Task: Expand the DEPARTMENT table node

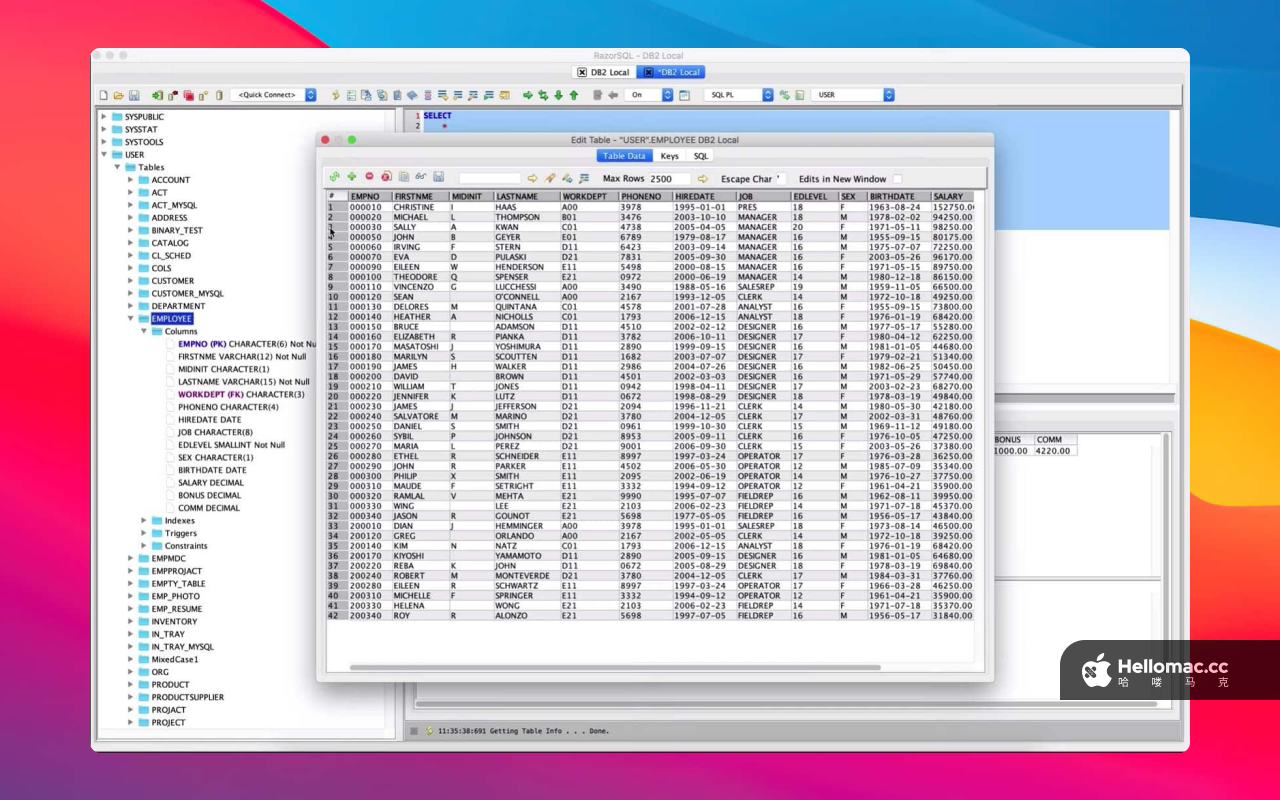Action: [x=130, y=306]
